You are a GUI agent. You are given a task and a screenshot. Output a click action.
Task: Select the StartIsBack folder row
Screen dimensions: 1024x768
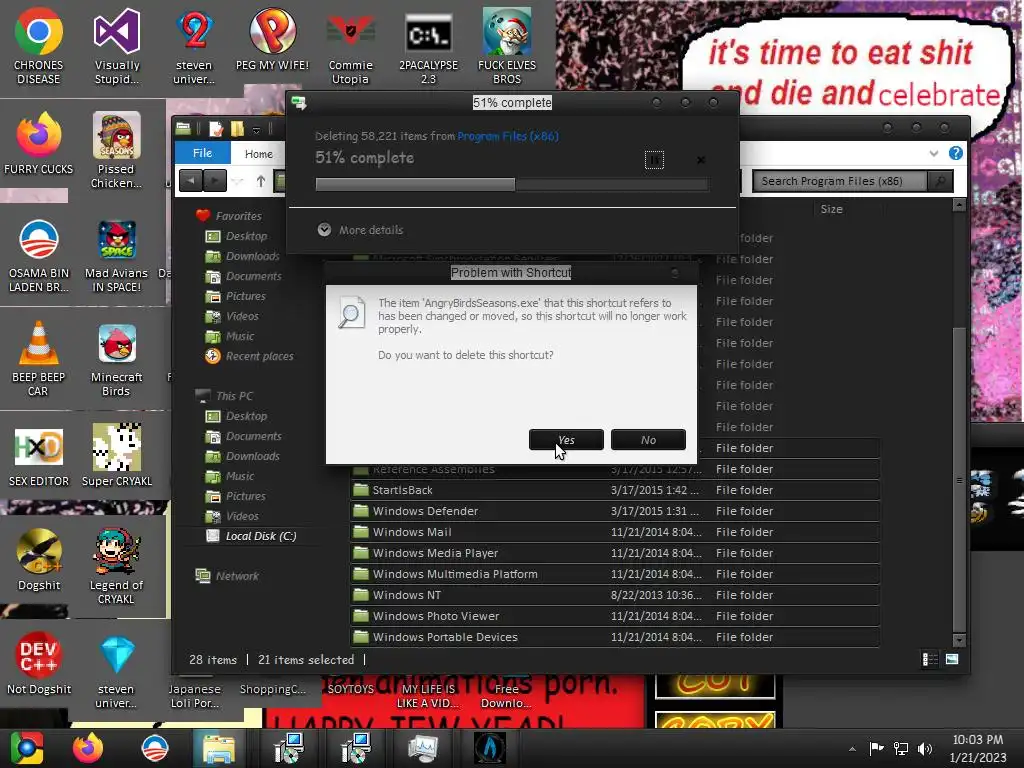[615, 490]
